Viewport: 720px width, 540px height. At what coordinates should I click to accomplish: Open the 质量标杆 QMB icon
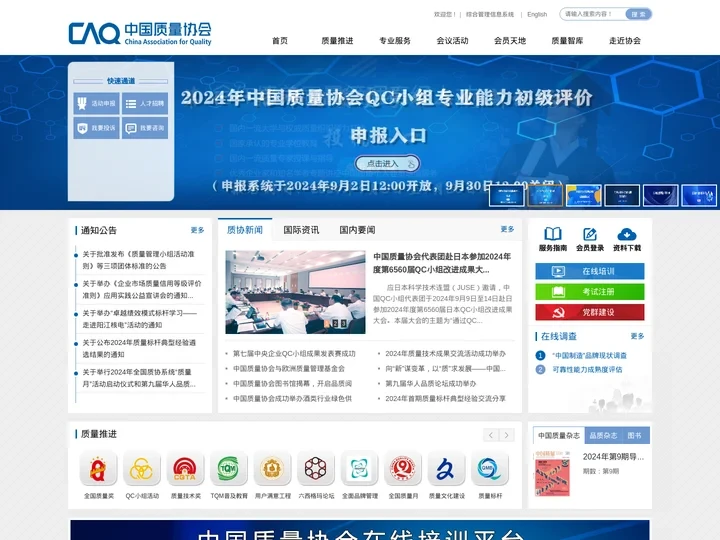click(x=490, y=469)
